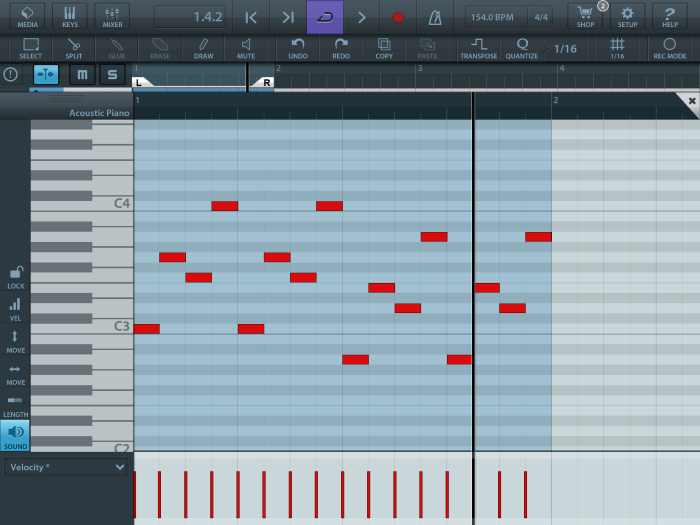The height and width of the screenshot is (525, 700).
Task: Pick the Glue tool
Action: point(117,48)
